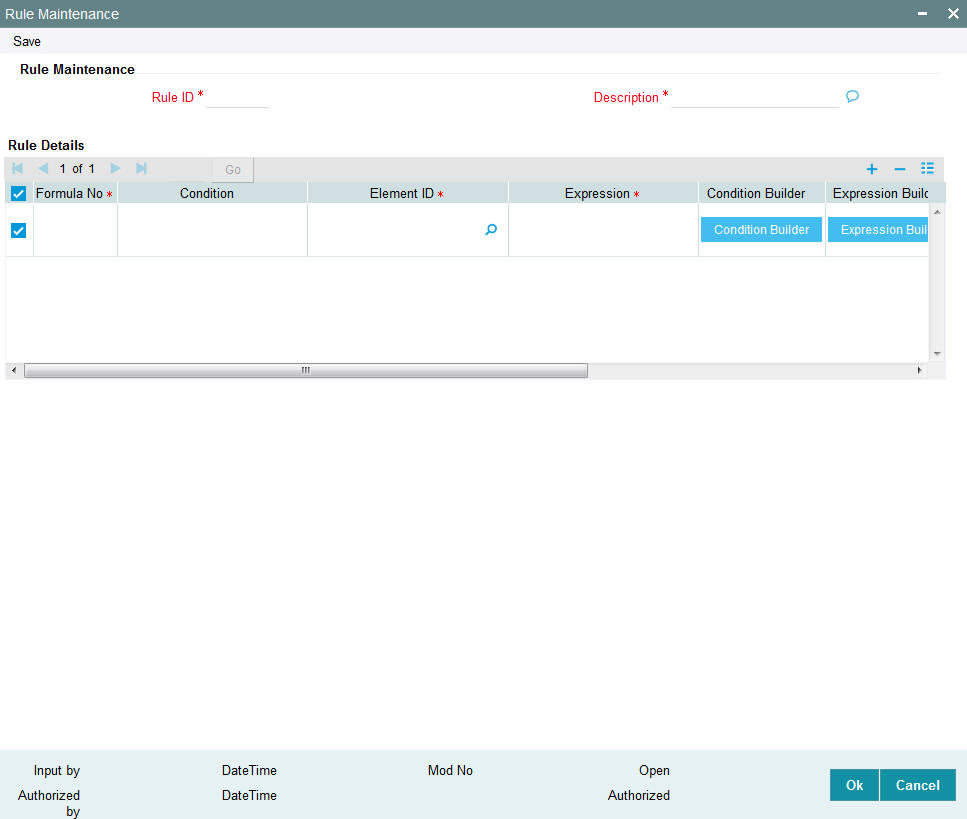Add a new row with plus icon
The height and width of the screenshot is (819, 967).
click(871, 169)
